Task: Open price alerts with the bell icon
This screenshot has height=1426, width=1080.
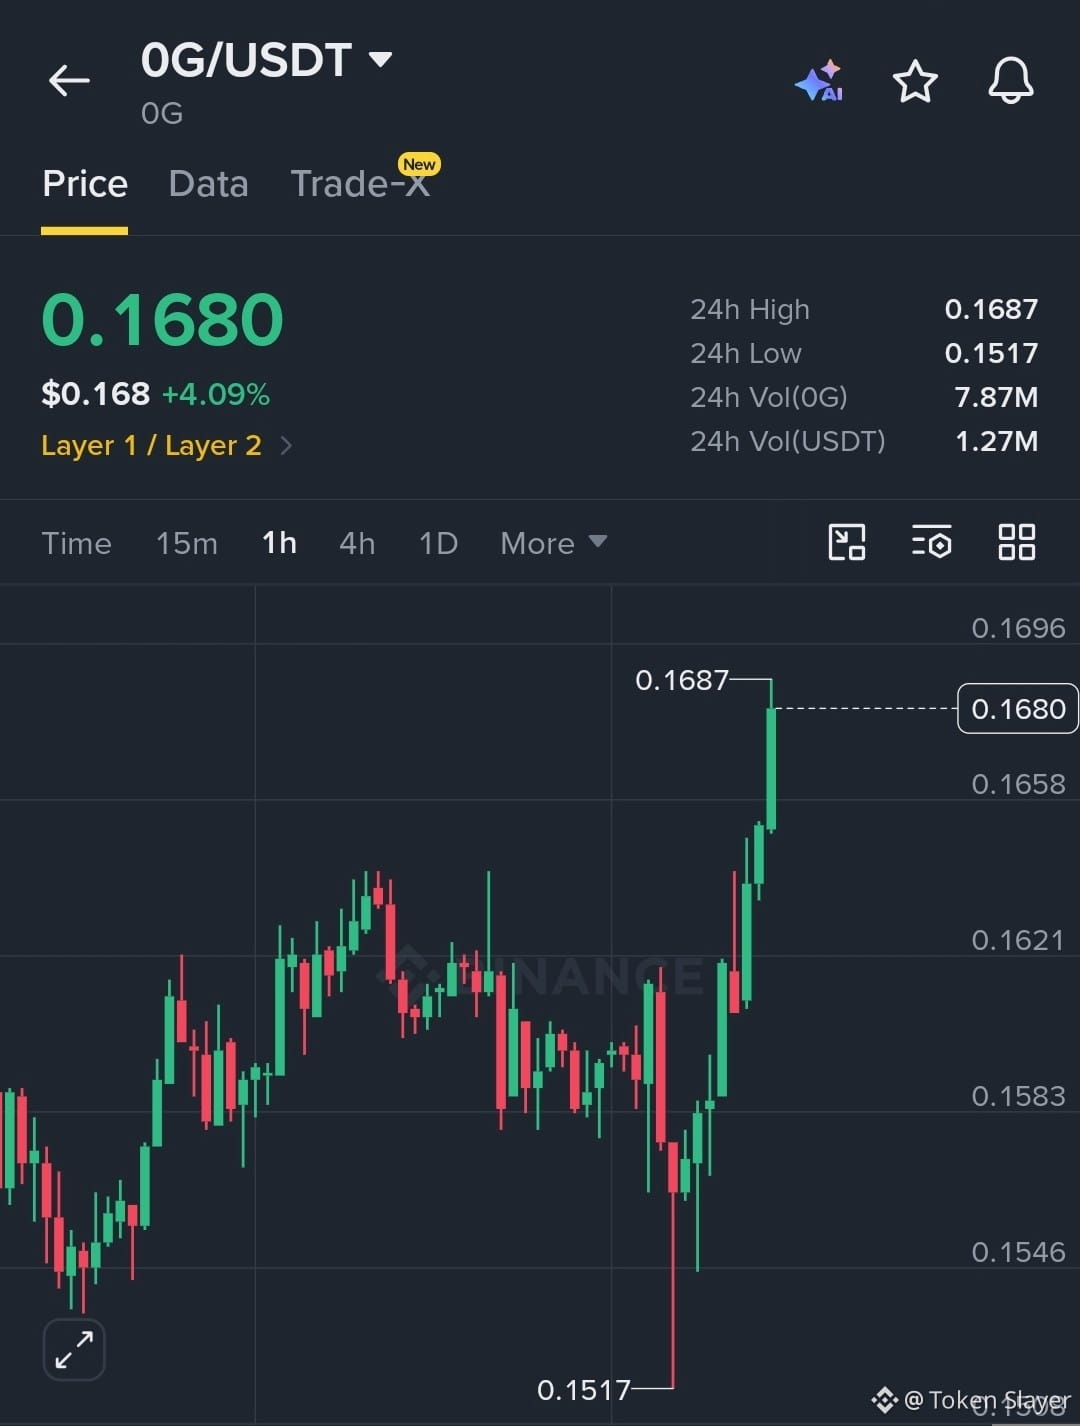Action: click(1010, 80)
